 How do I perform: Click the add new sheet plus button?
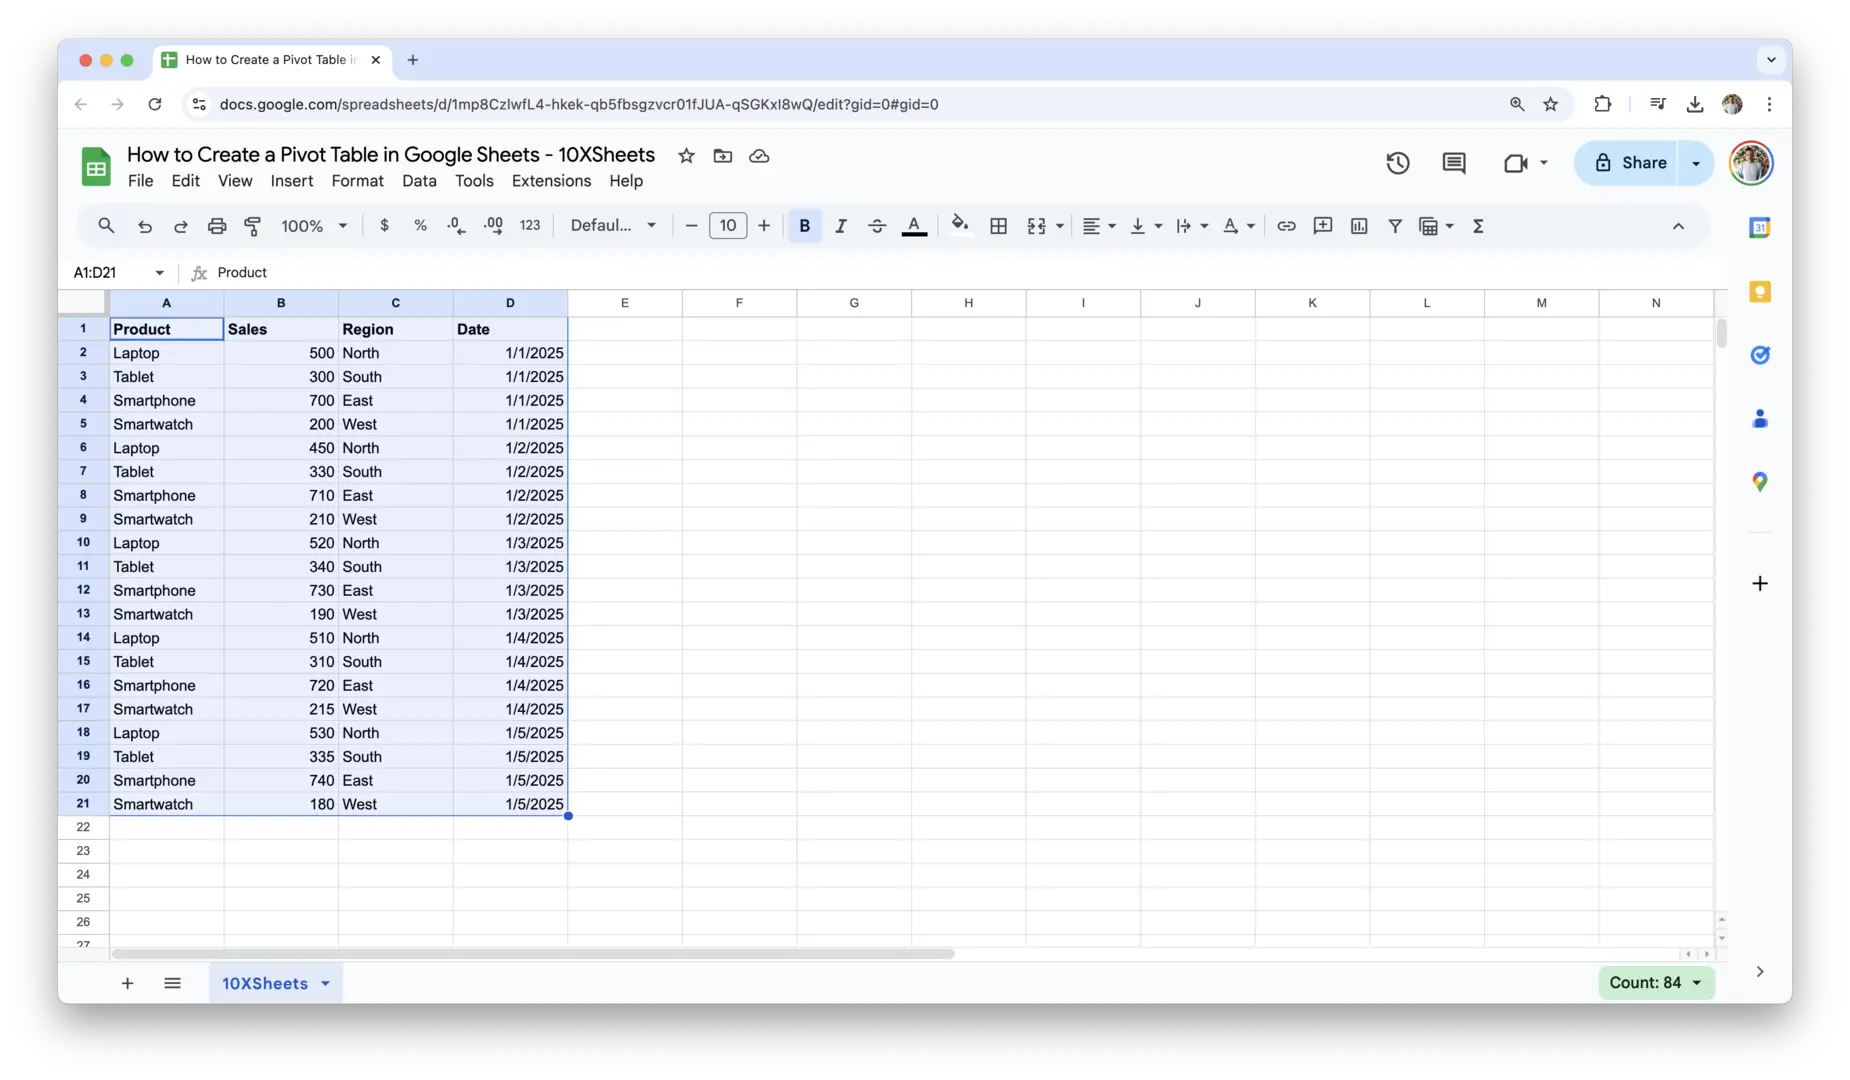point(127,984)
